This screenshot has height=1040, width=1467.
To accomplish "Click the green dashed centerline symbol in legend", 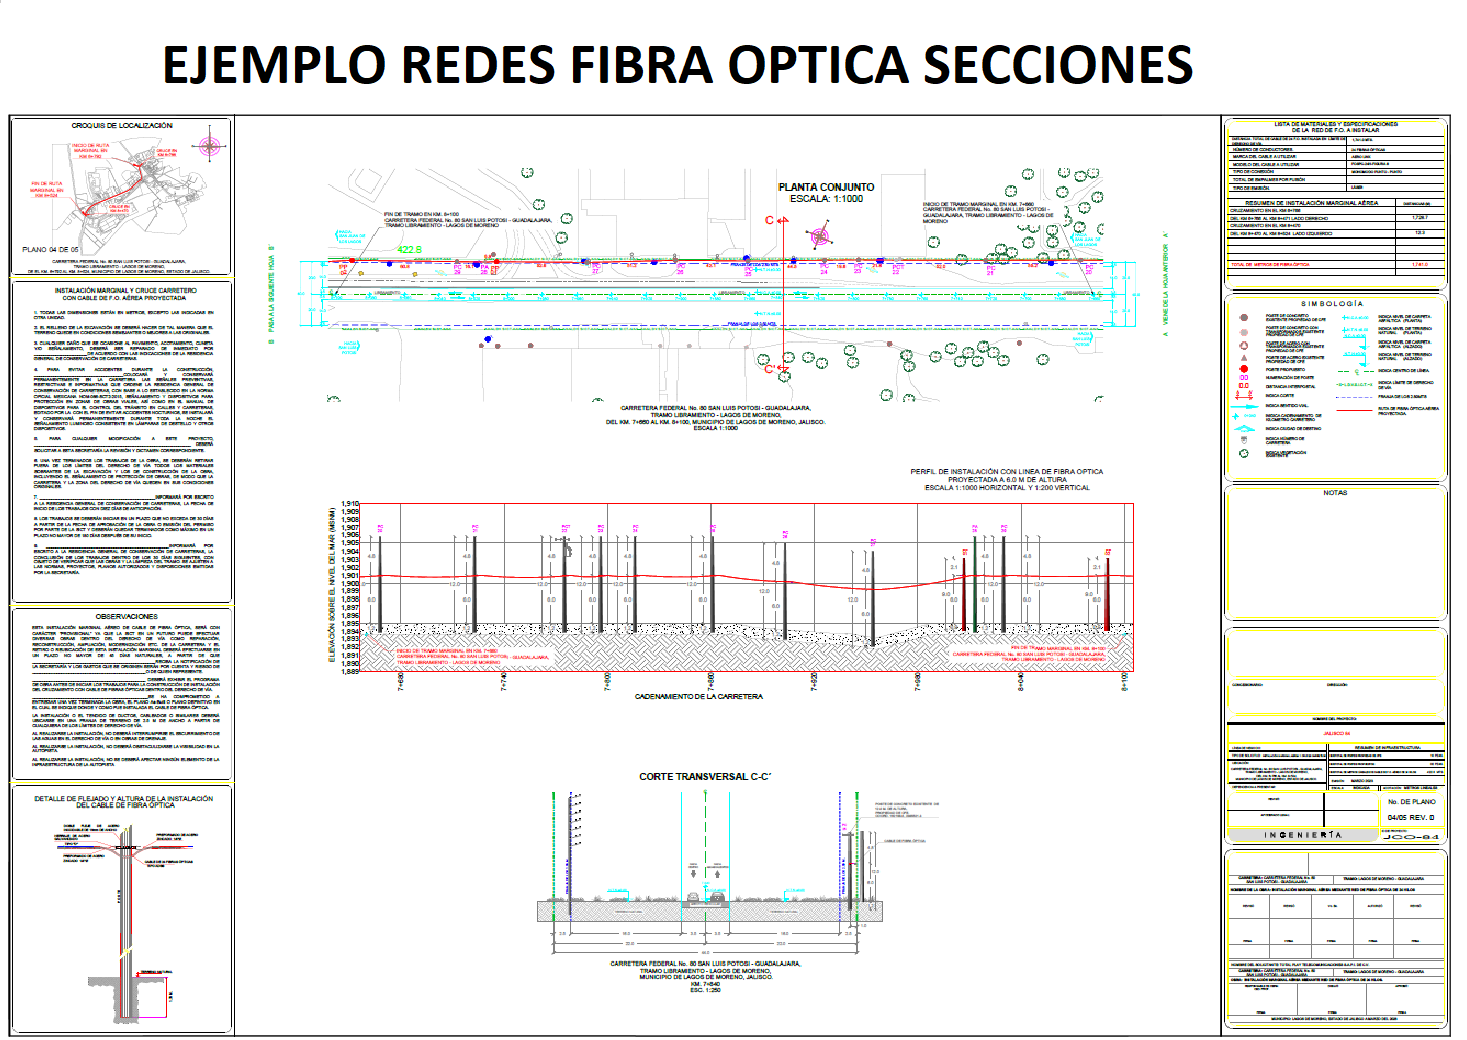I will point(1356,371).
